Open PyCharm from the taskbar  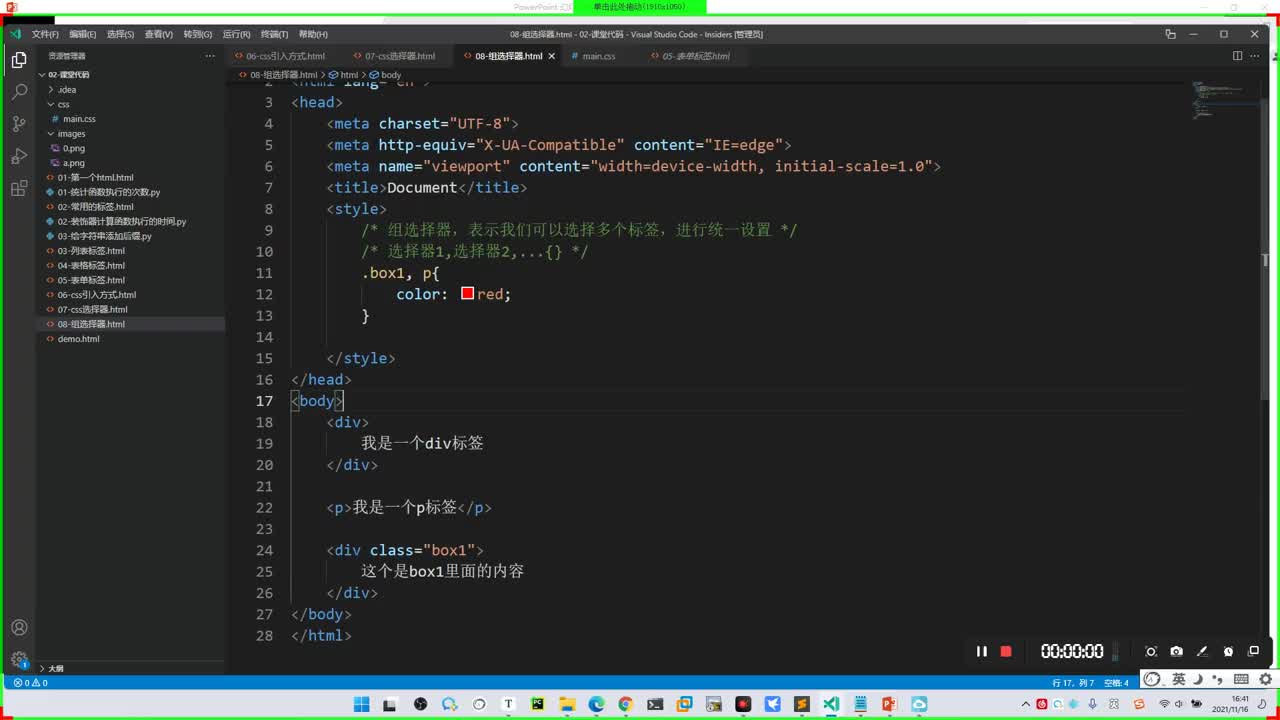[538, 704]
